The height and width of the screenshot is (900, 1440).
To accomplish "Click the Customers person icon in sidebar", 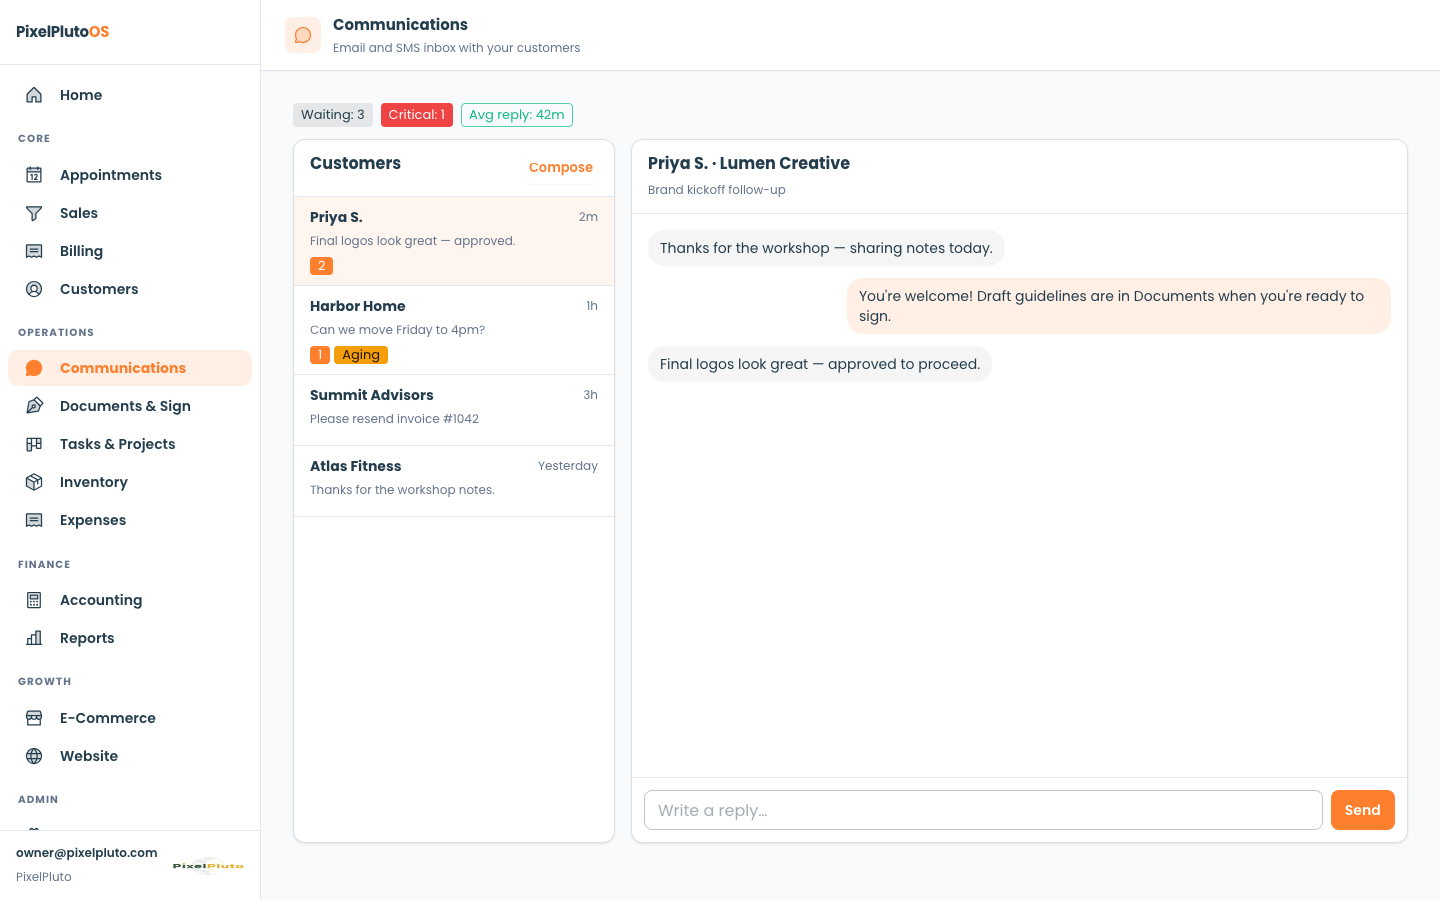I will pyautogui.click(x=34, y=289).
